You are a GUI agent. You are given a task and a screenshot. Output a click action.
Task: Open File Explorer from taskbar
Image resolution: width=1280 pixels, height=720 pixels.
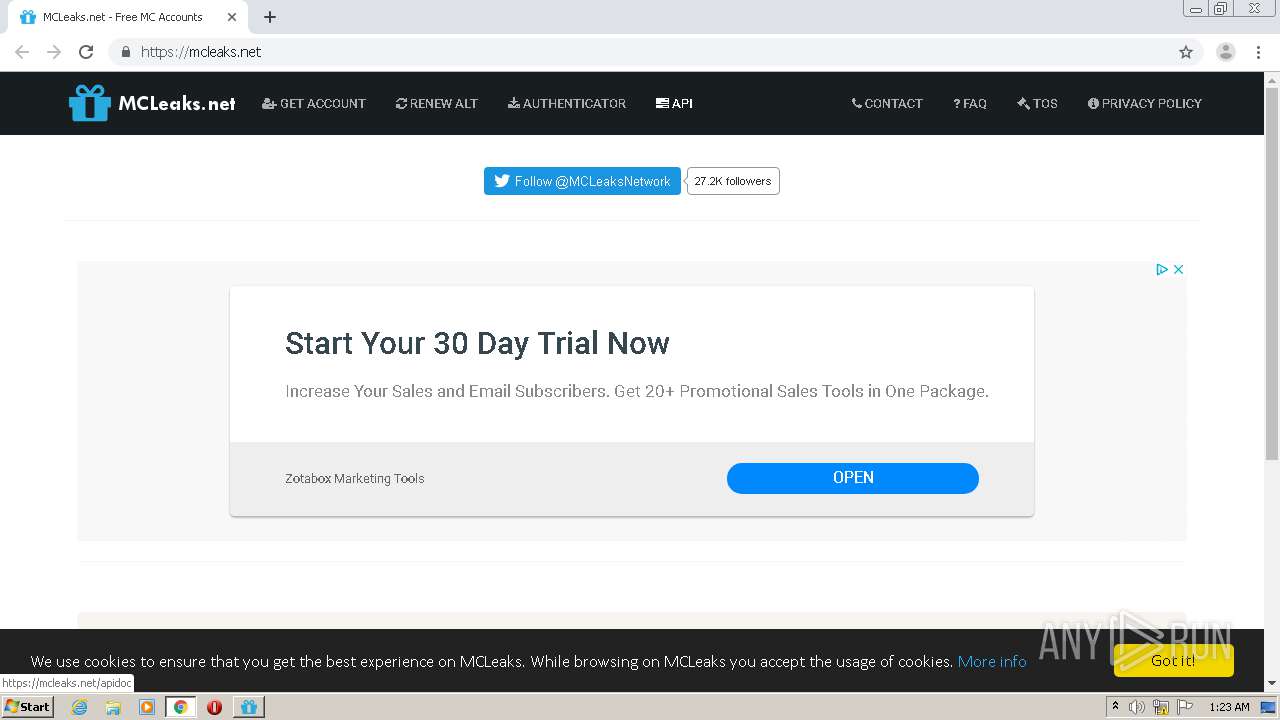coord(113,707)
